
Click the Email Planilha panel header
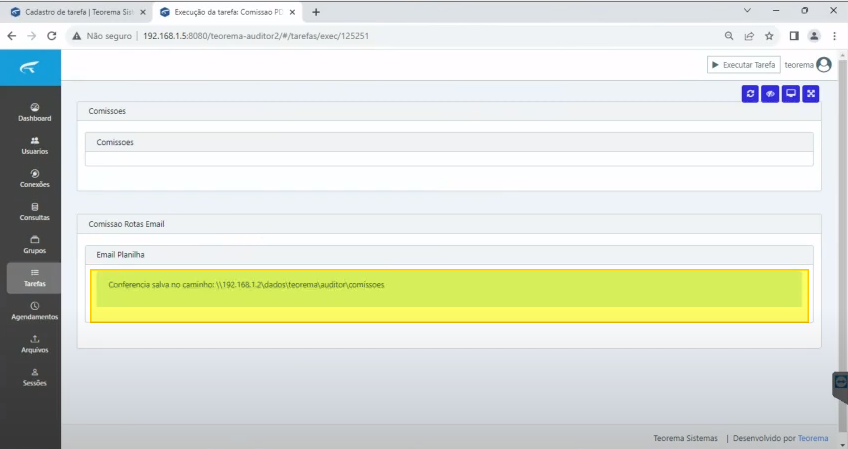click(x=449, y=255)
